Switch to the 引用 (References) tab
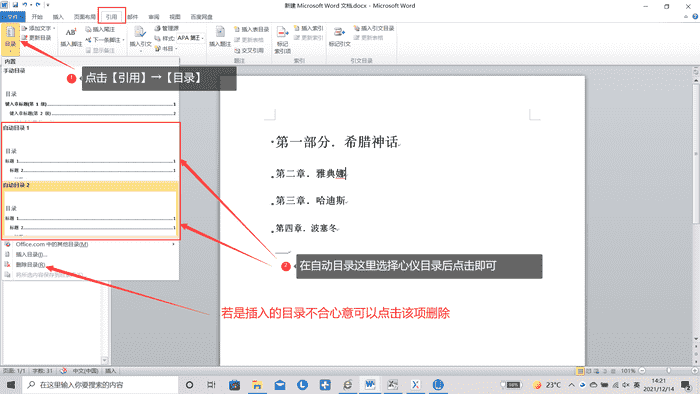The width and height of the screenshot is (700, 394). (112, 17)
